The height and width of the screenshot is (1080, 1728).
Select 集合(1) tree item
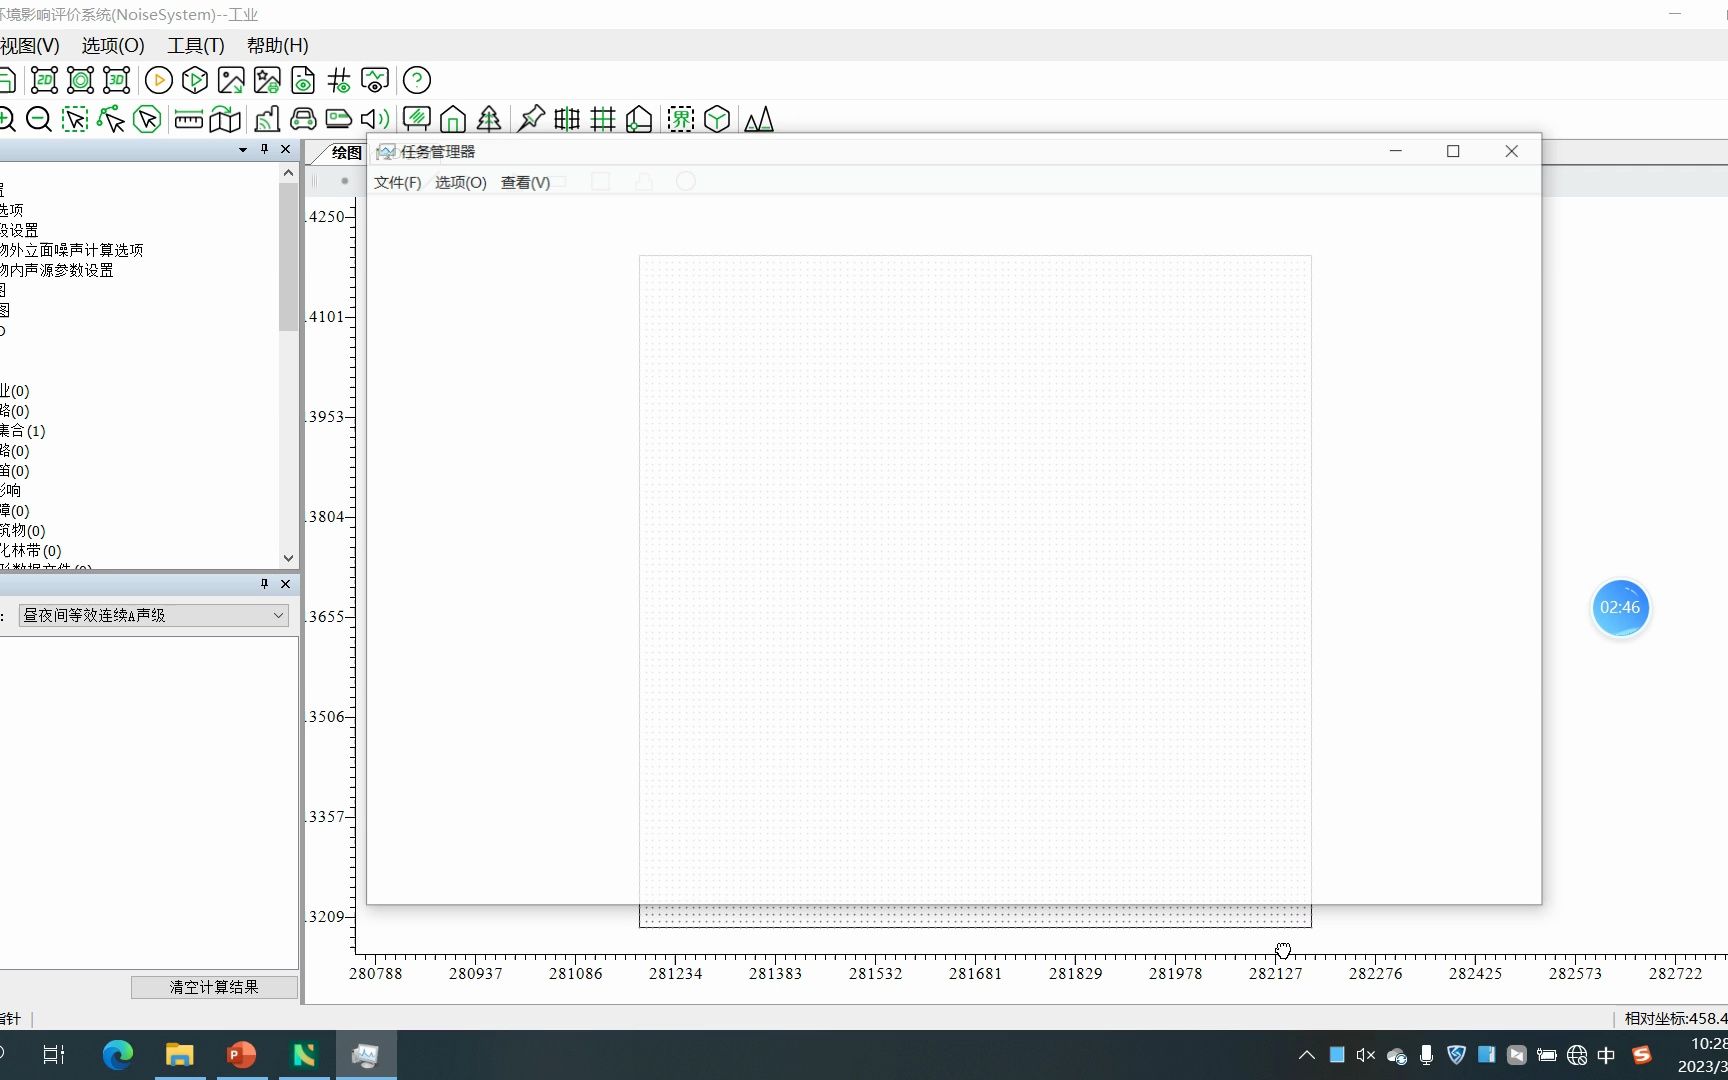[22, 431]
